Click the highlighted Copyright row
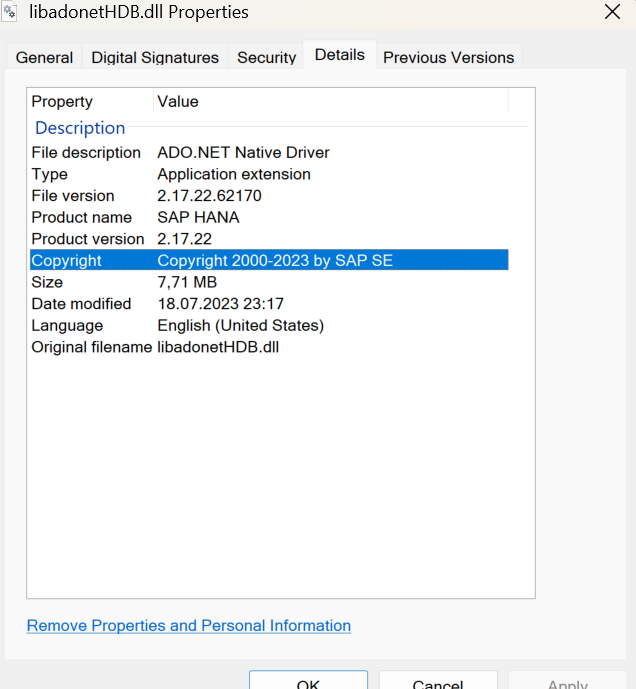Image resolution: width=636 pixels, height=689 pixels. (268, 261)
